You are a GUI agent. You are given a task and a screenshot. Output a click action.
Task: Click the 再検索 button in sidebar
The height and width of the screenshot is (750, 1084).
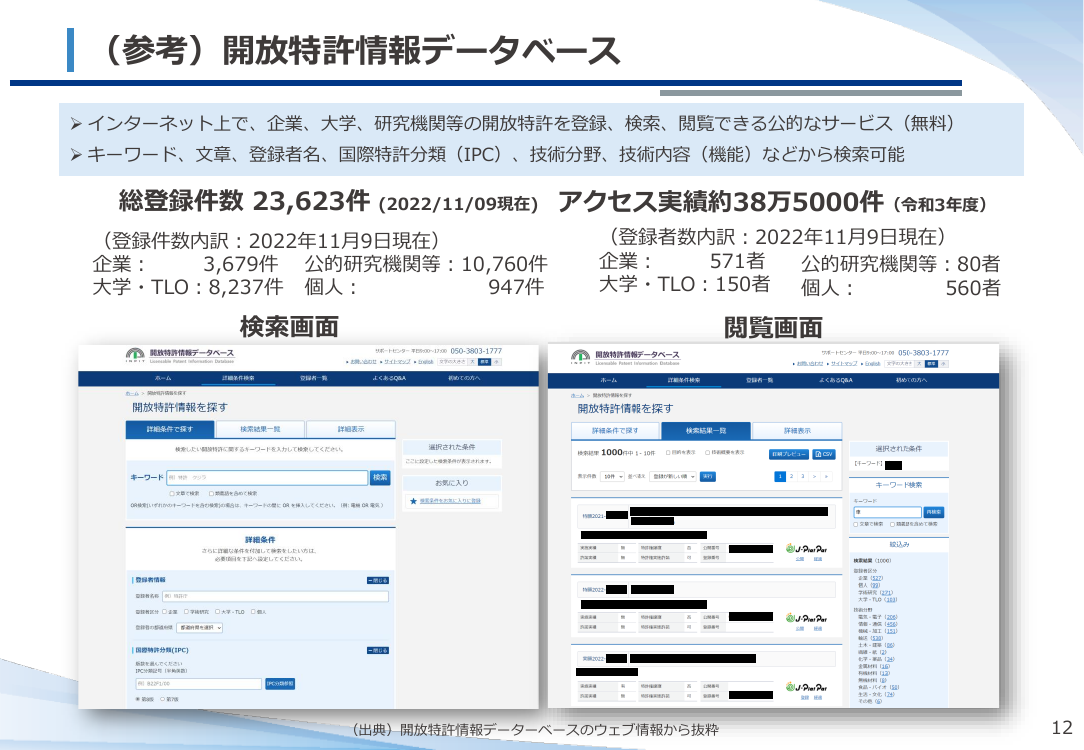click(934, 512)
